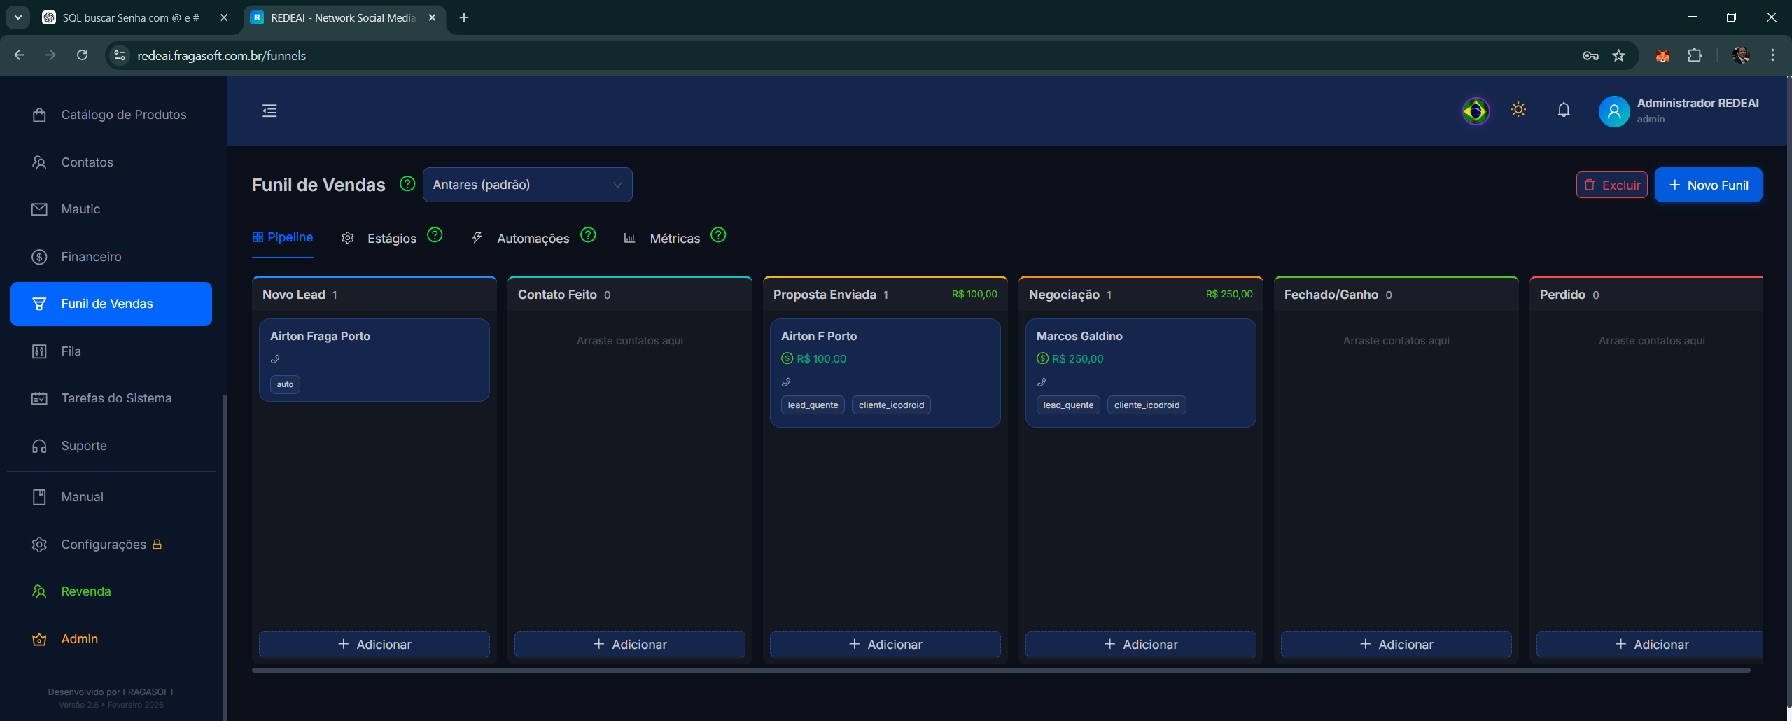1792x721 pixels.
Task: Open the Métricas tab
Action: coord(673,238)
